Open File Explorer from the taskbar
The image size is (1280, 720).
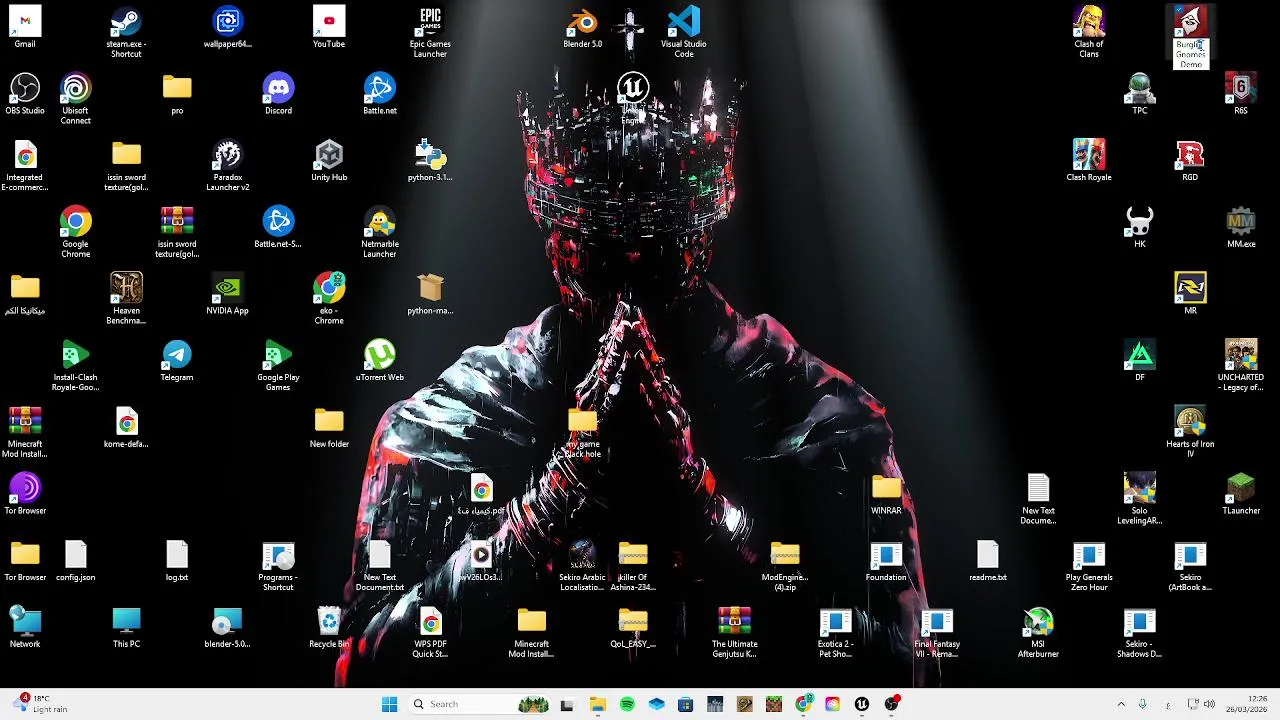597,704
